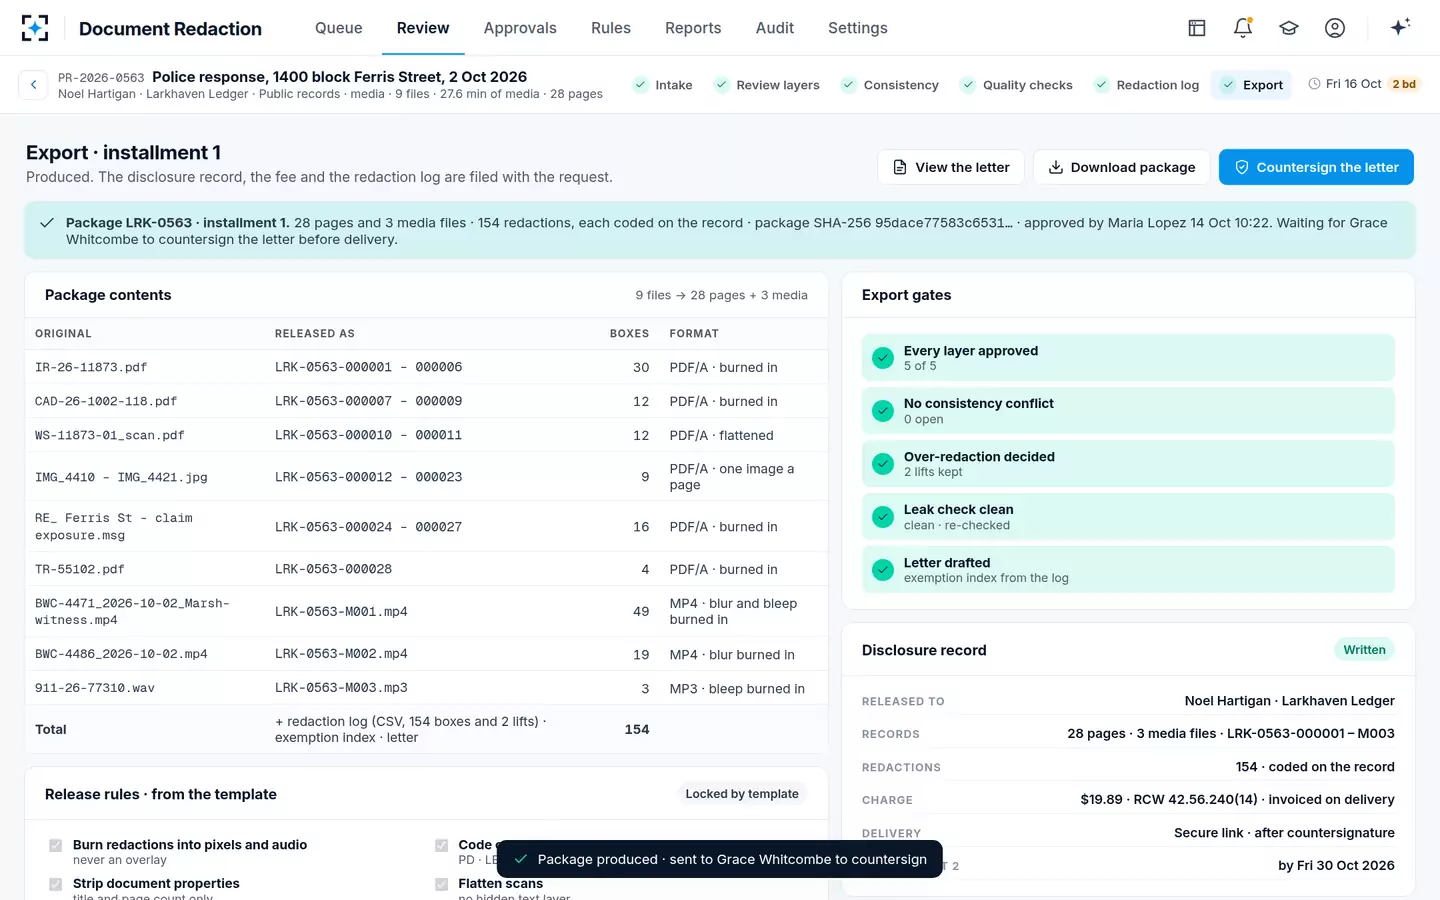
Task: Click the Document Redaction app logo
Action: (35, 28)
